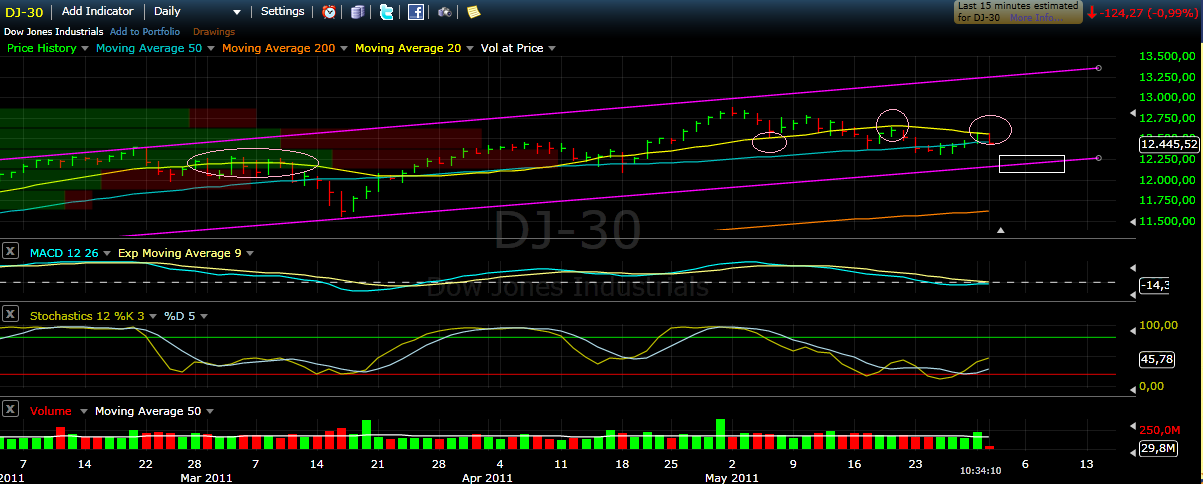Click the Dow Jones Industrials name label

[52, 32]
